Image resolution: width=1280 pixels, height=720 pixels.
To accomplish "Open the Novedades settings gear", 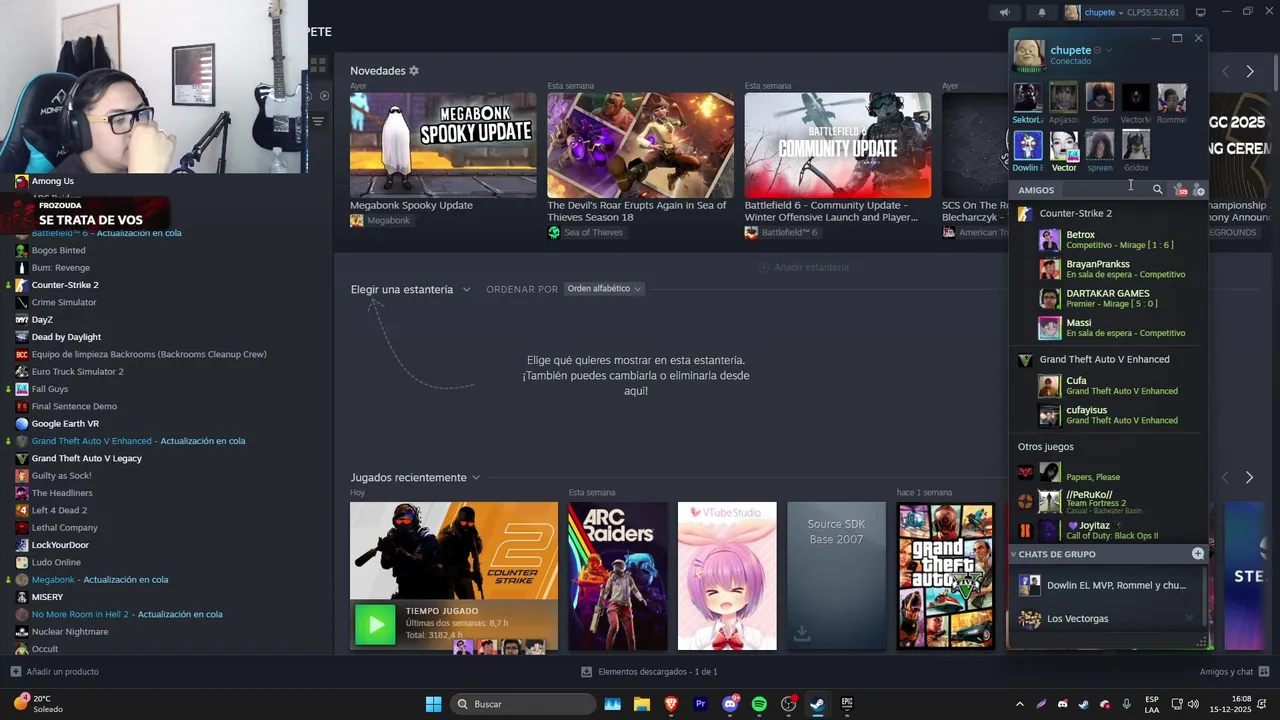I will (x=414, y=71).
